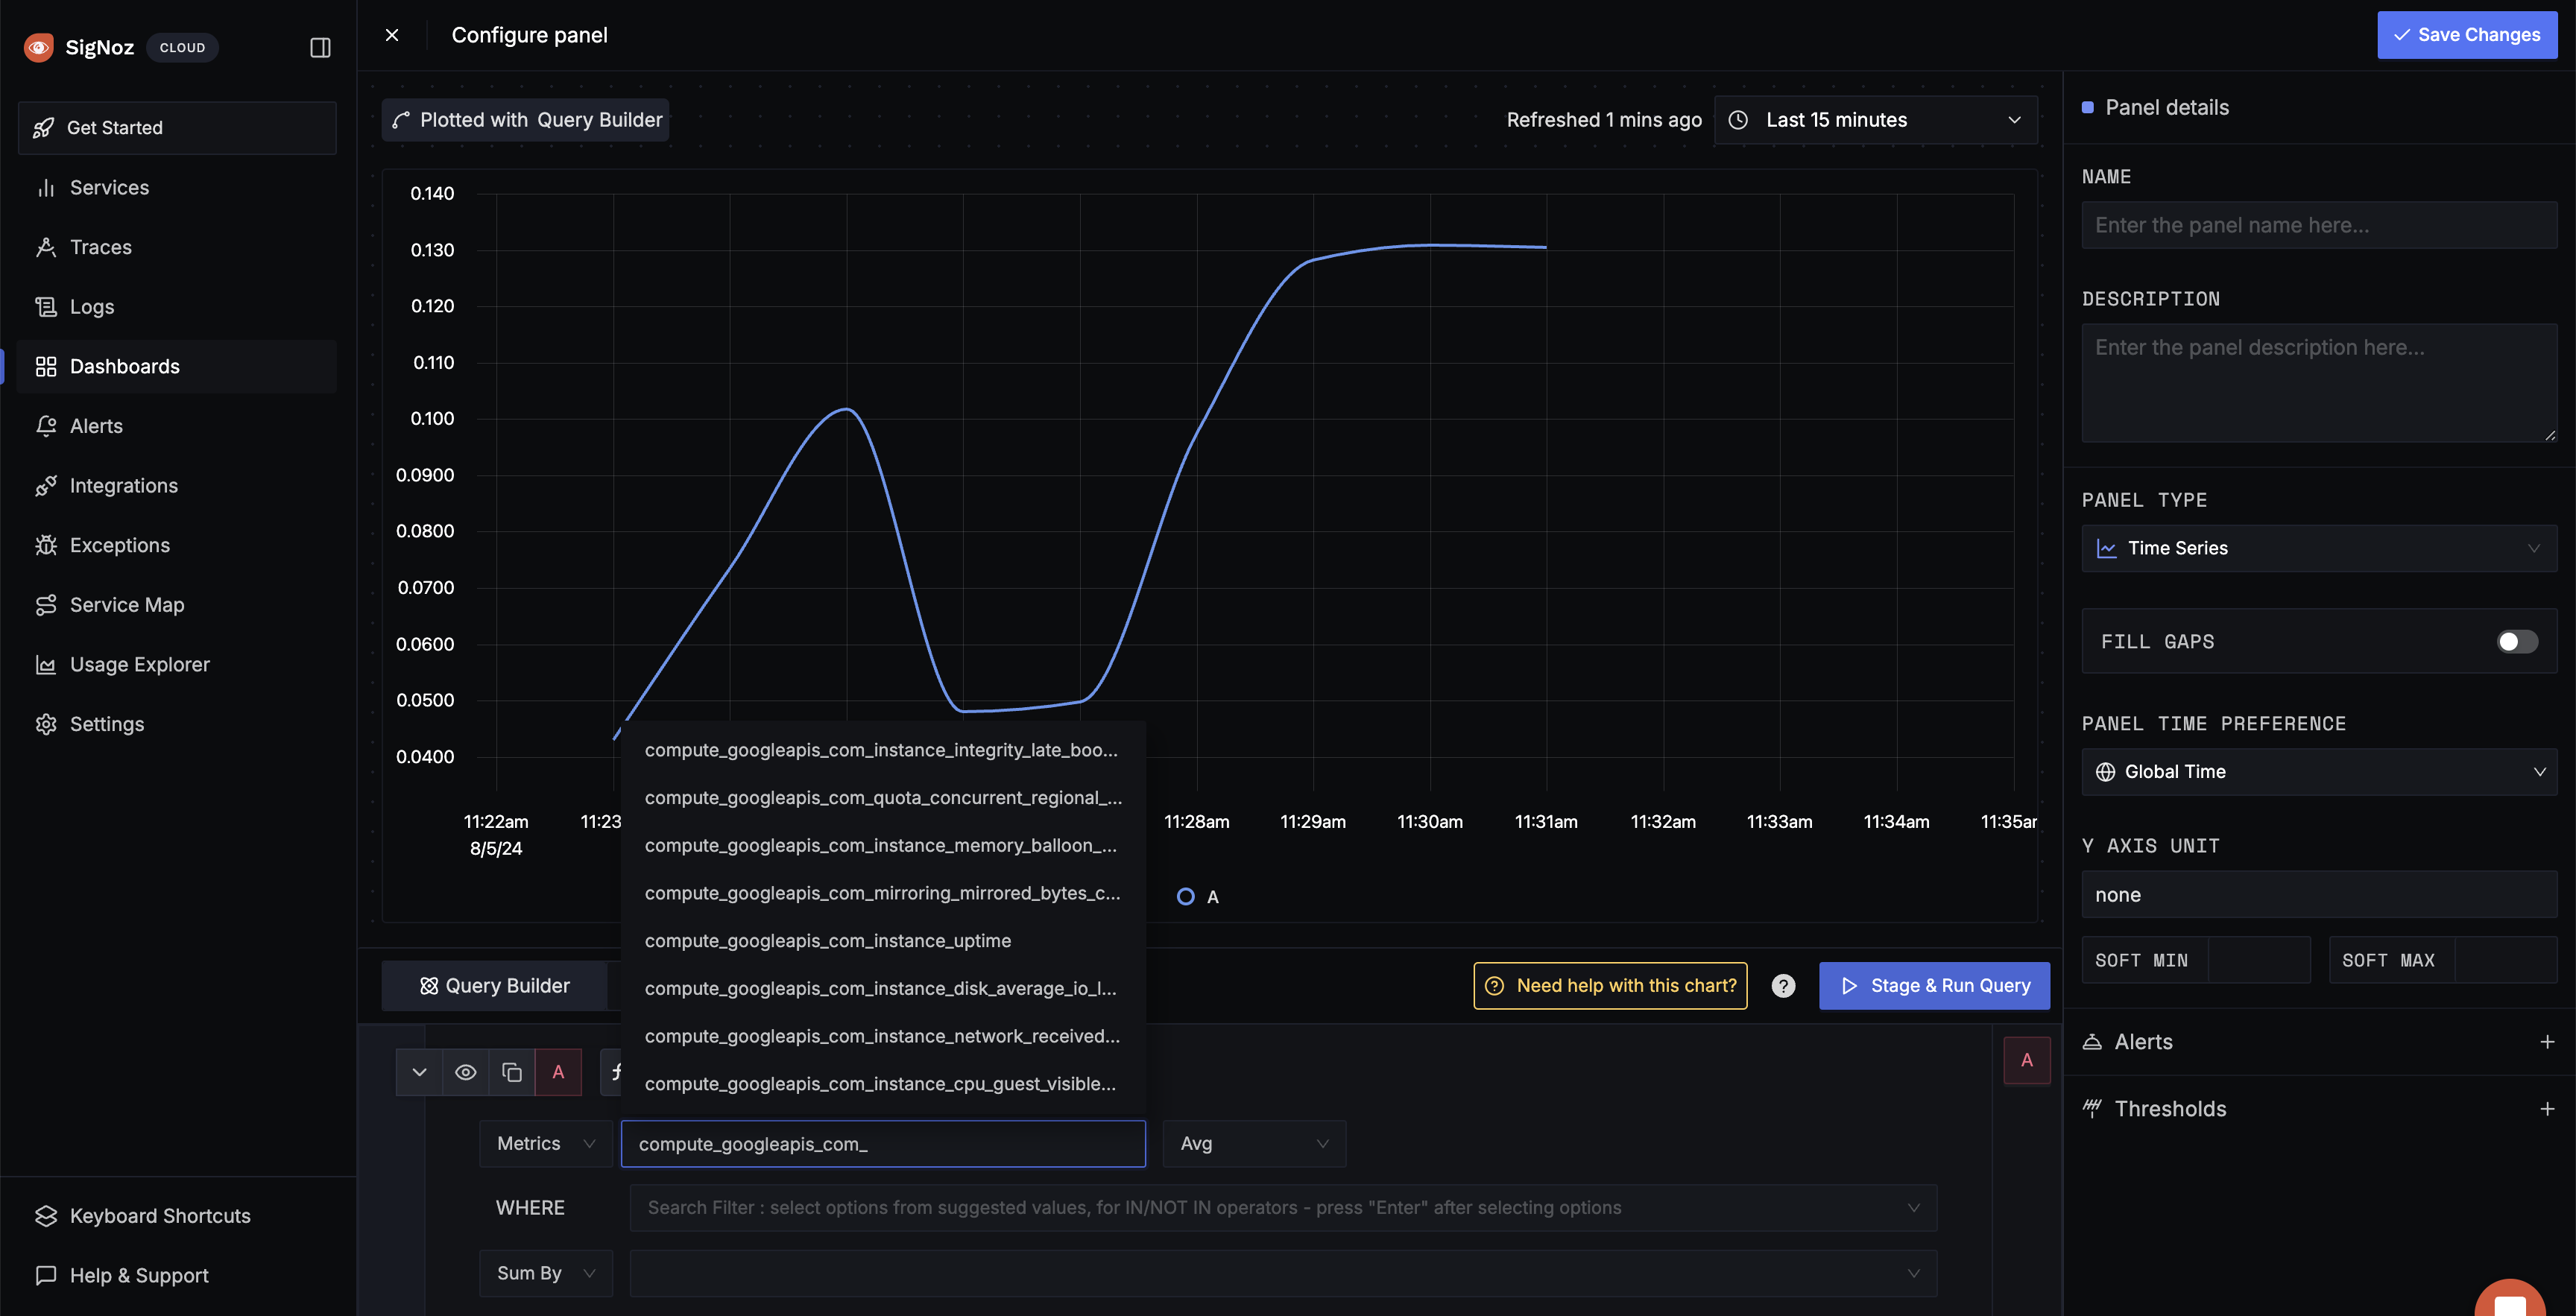Click the panel description text area

[2319, 383]
